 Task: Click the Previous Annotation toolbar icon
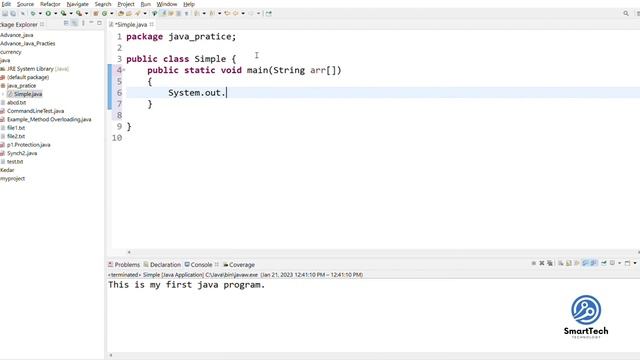[x=212, y=13]
